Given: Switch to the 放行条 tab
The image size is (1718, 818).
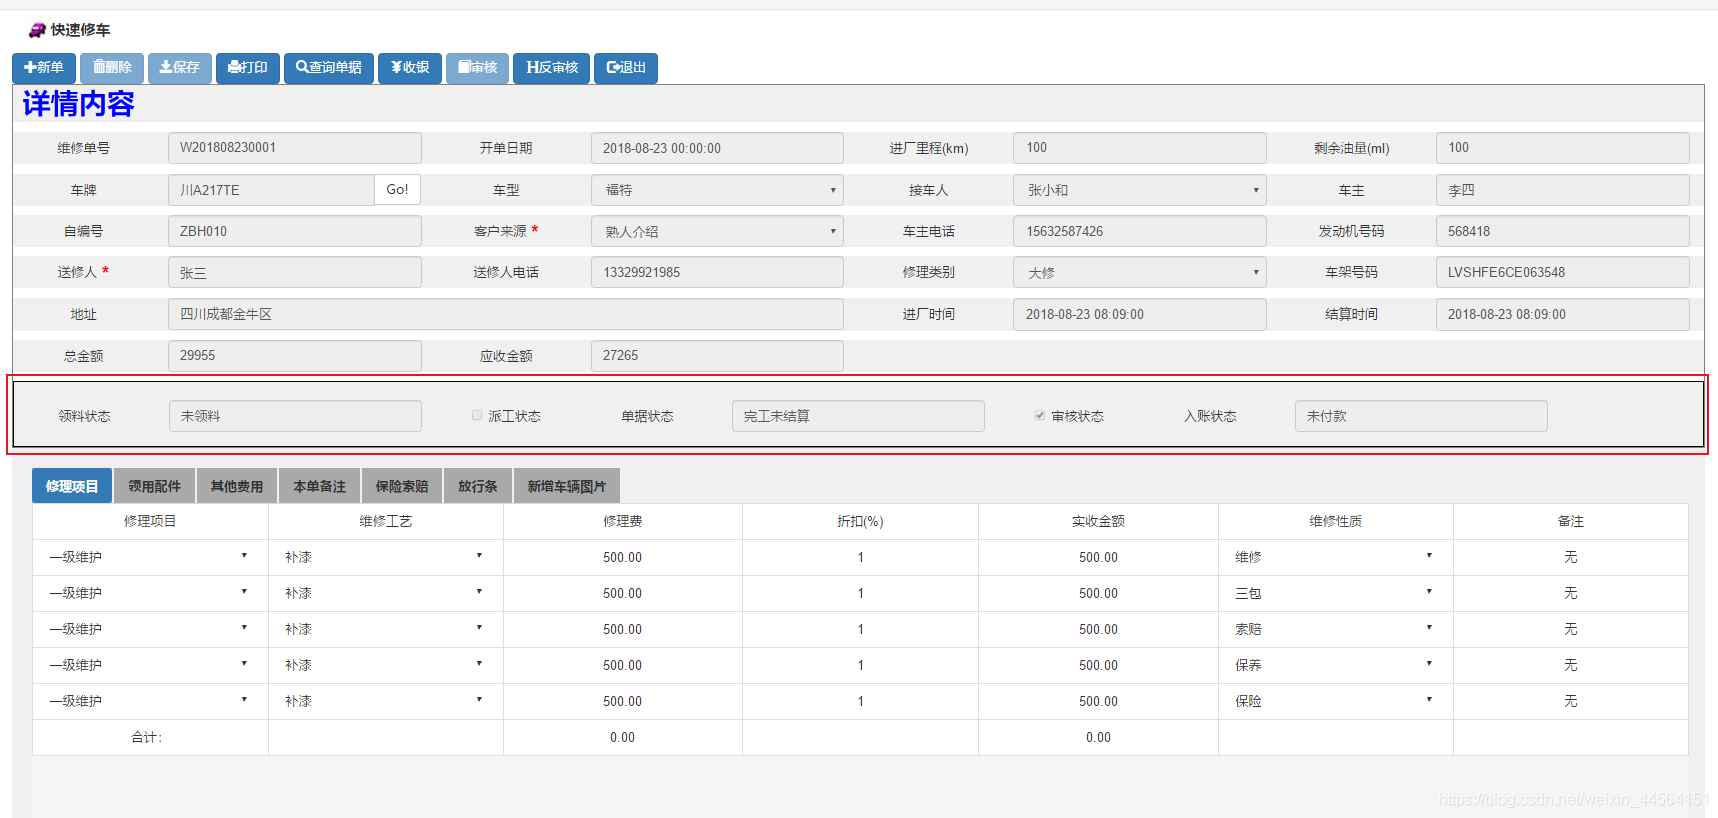Looking at the screenshot, I should tap(478, 486).
